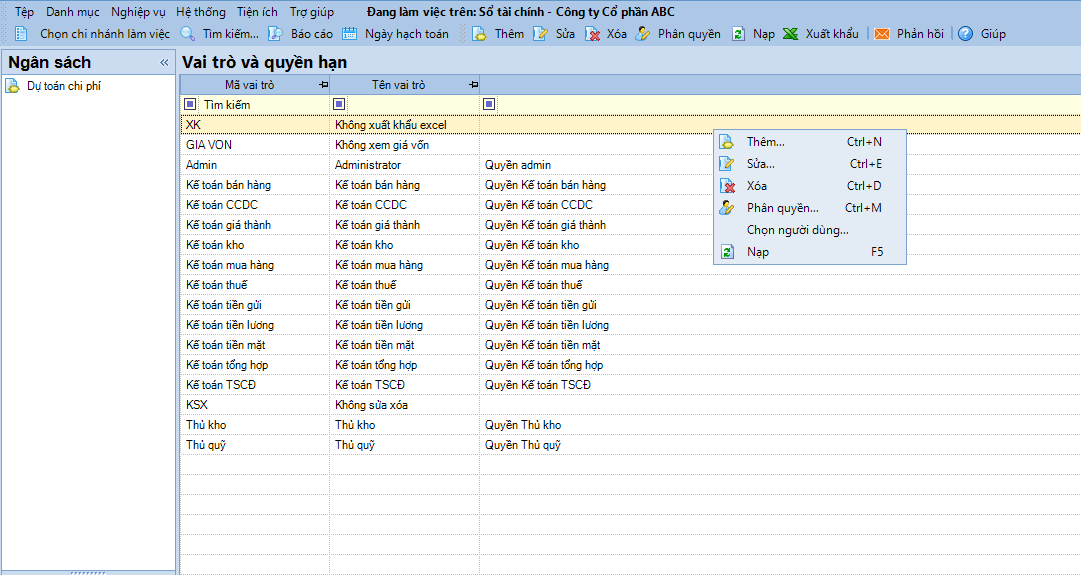Pin the Tên vai trò column
Viewport: 1081px width, 575px height.
[x=473, y=85]
